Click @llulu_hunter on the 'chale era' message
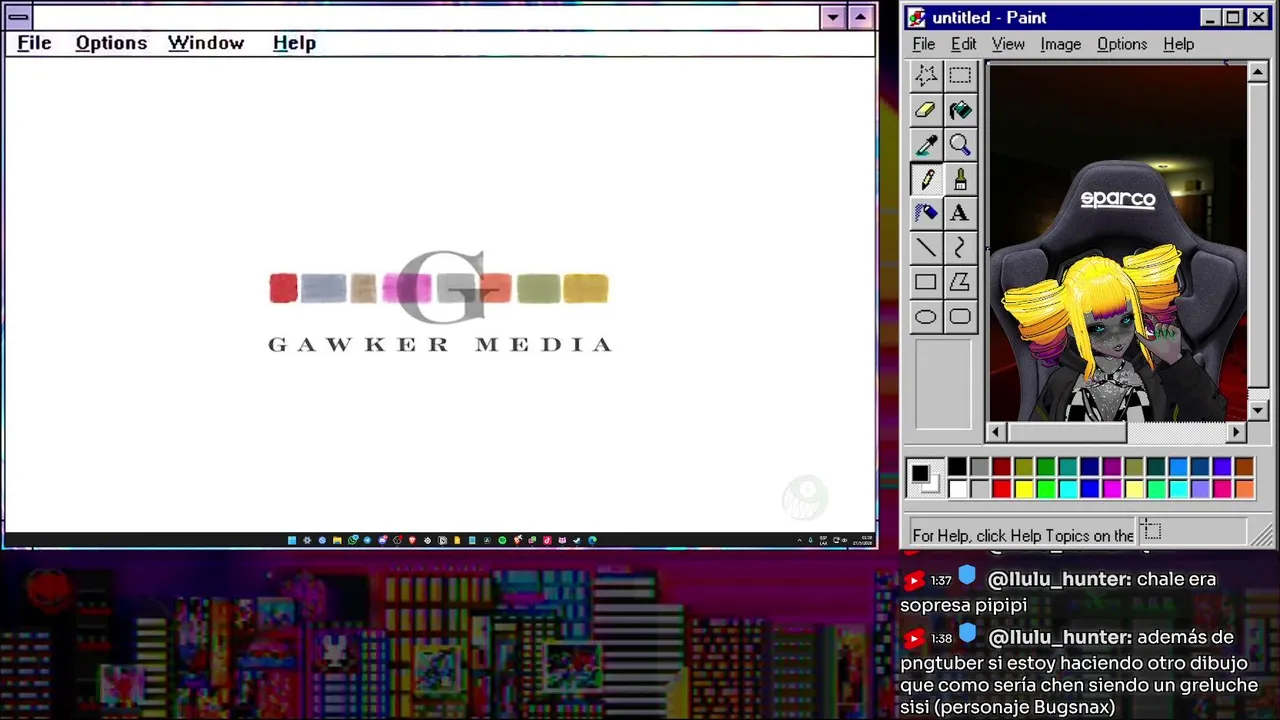The width and height of the screenshot is (1280, 720). tap(1059, 579)
